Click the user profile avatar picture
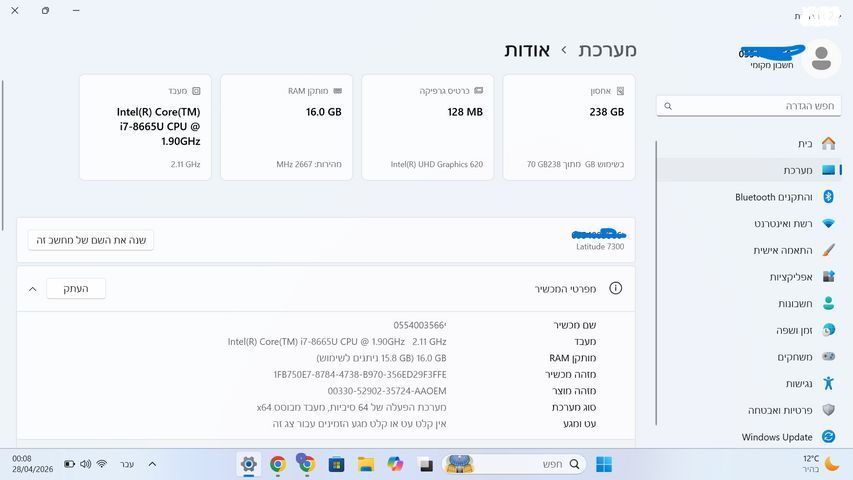853x480 pixels. [821, 58]
